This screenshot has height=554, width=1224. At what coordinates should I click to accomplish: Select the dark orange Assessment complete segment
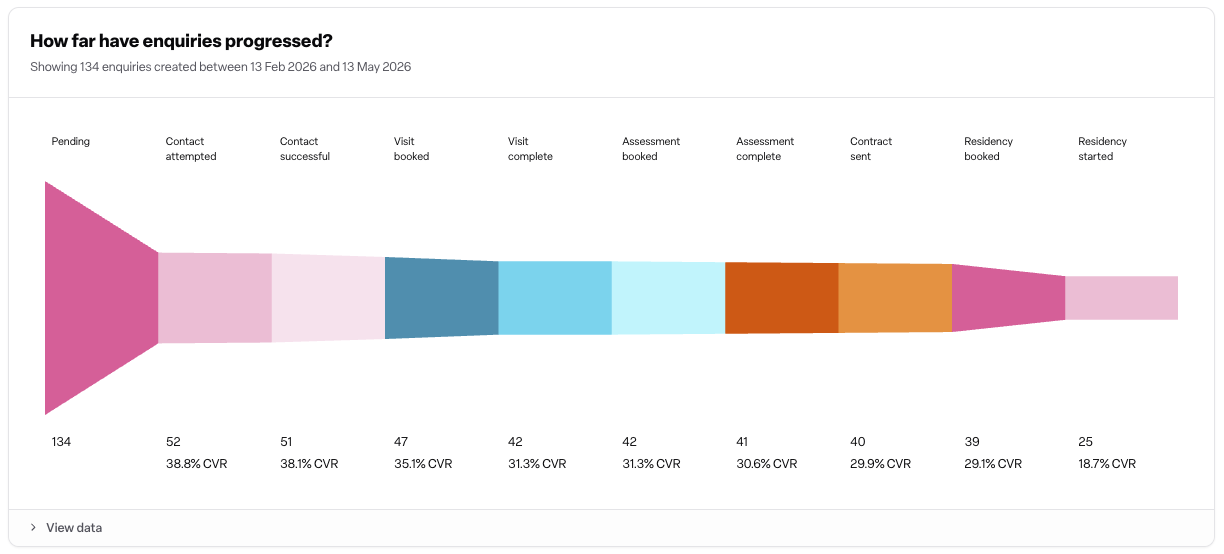tap(782, 298)
